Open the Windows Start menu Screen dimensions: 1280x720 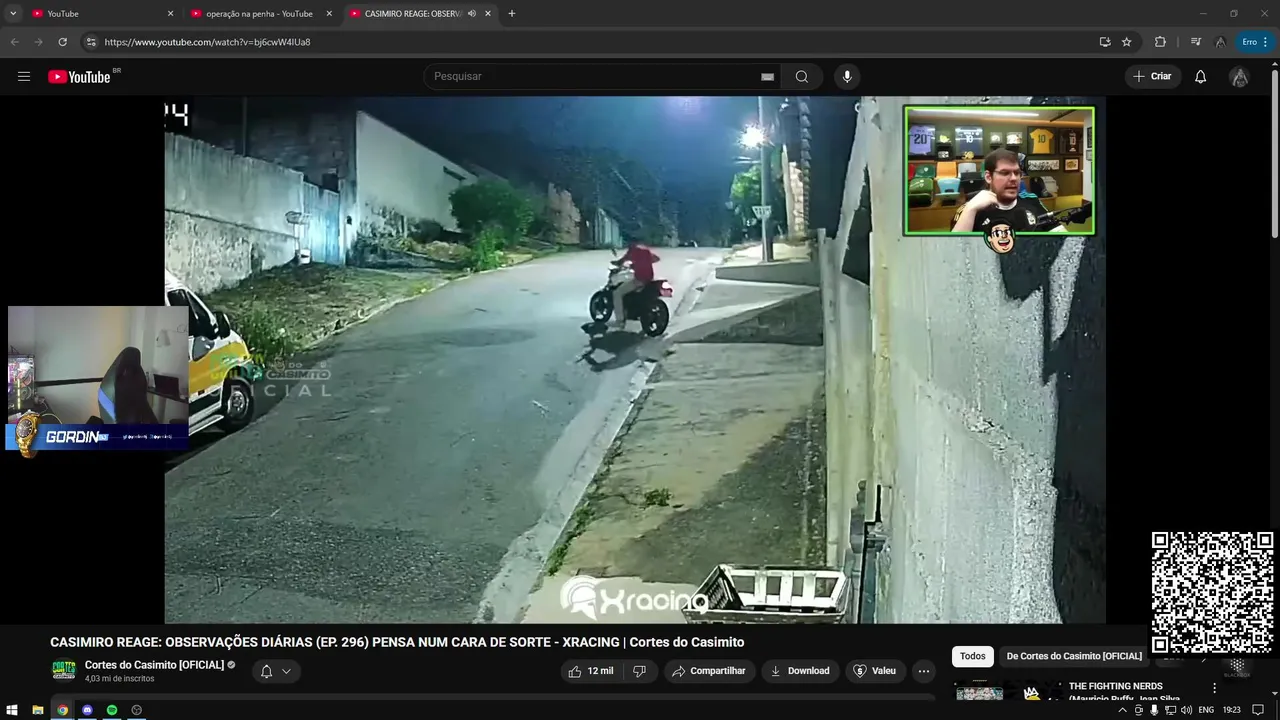[x=12, y=710]
